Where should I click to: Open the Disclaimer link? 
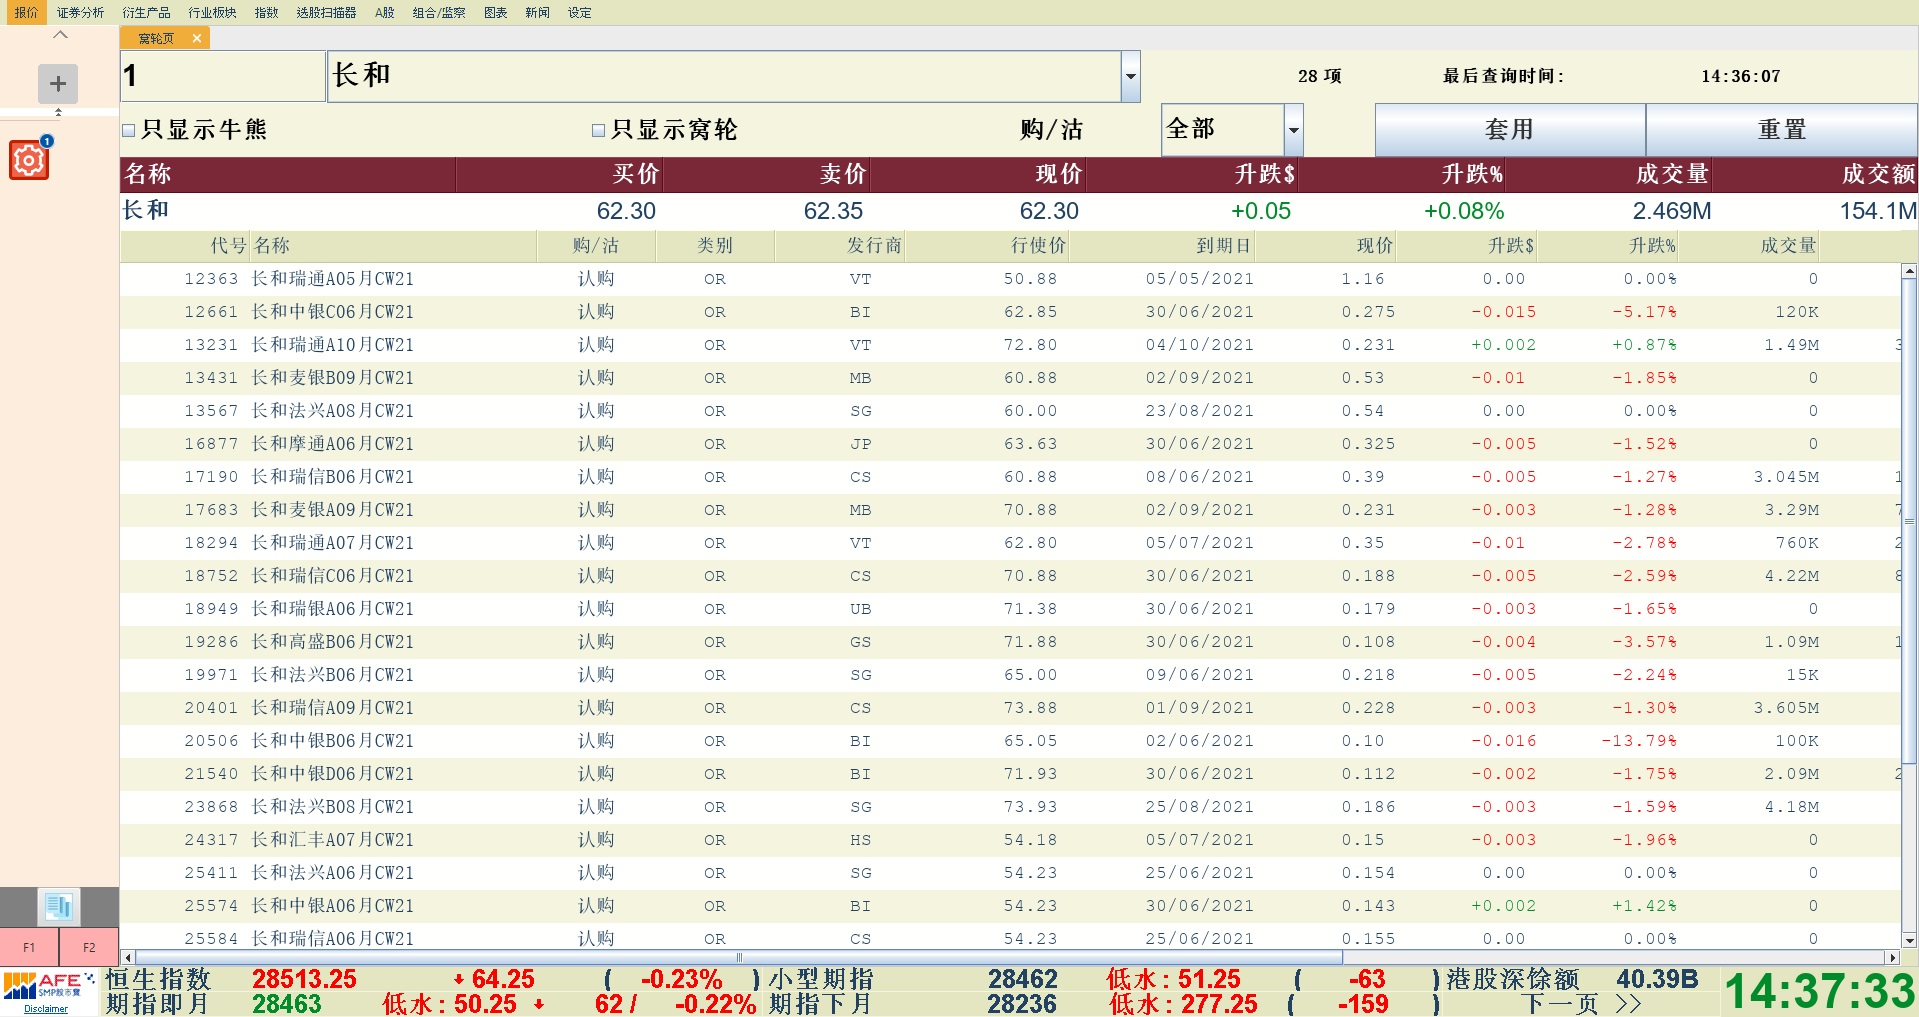[46, 1009]
